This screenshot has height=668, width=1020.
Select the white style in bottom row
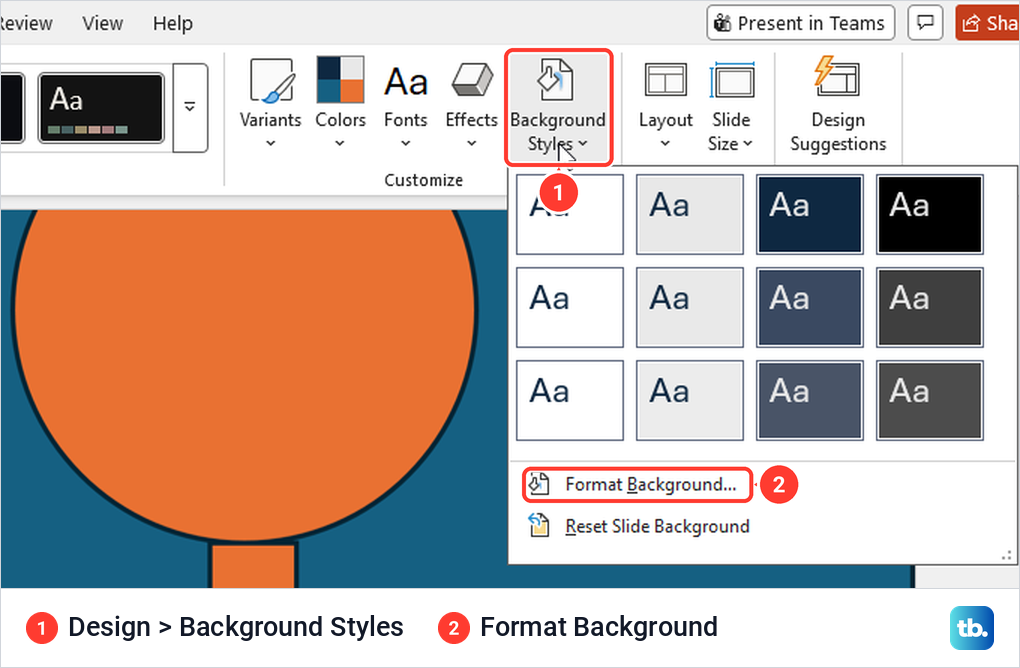(570, 400)
